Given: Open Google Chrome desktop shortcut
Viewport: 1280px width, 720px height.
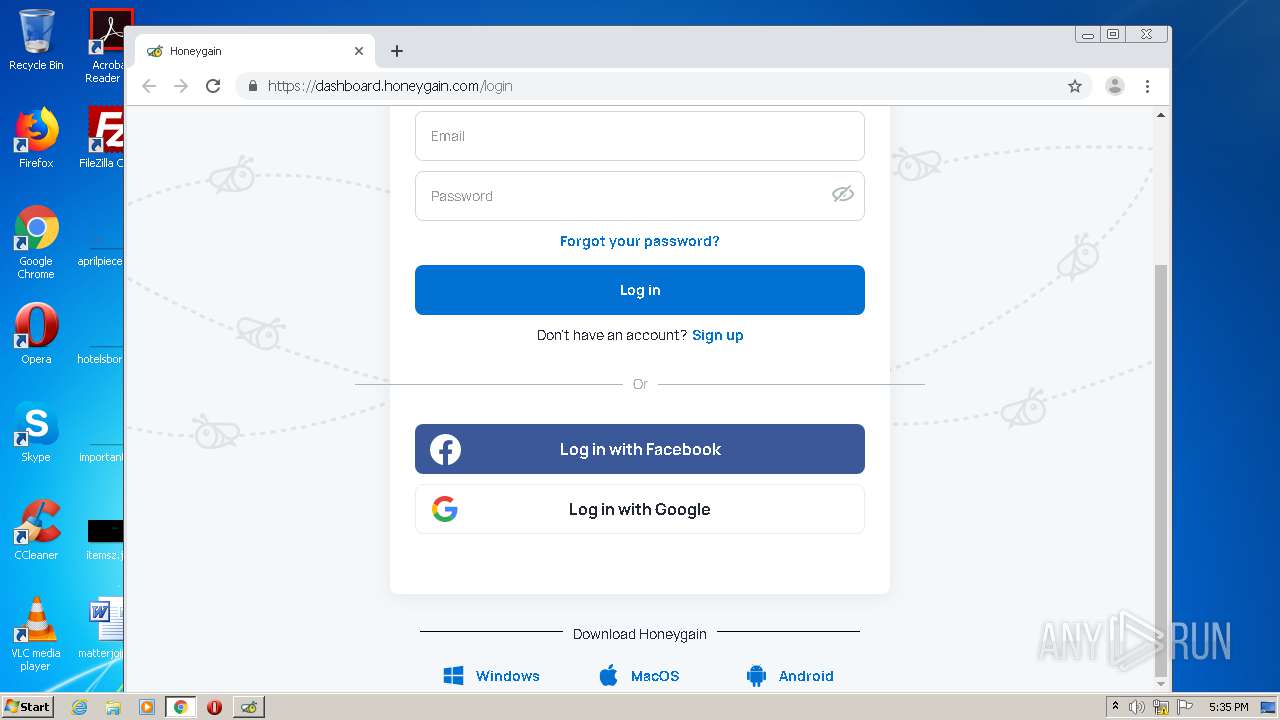Looking at the screenshot, I should point(36,242).
